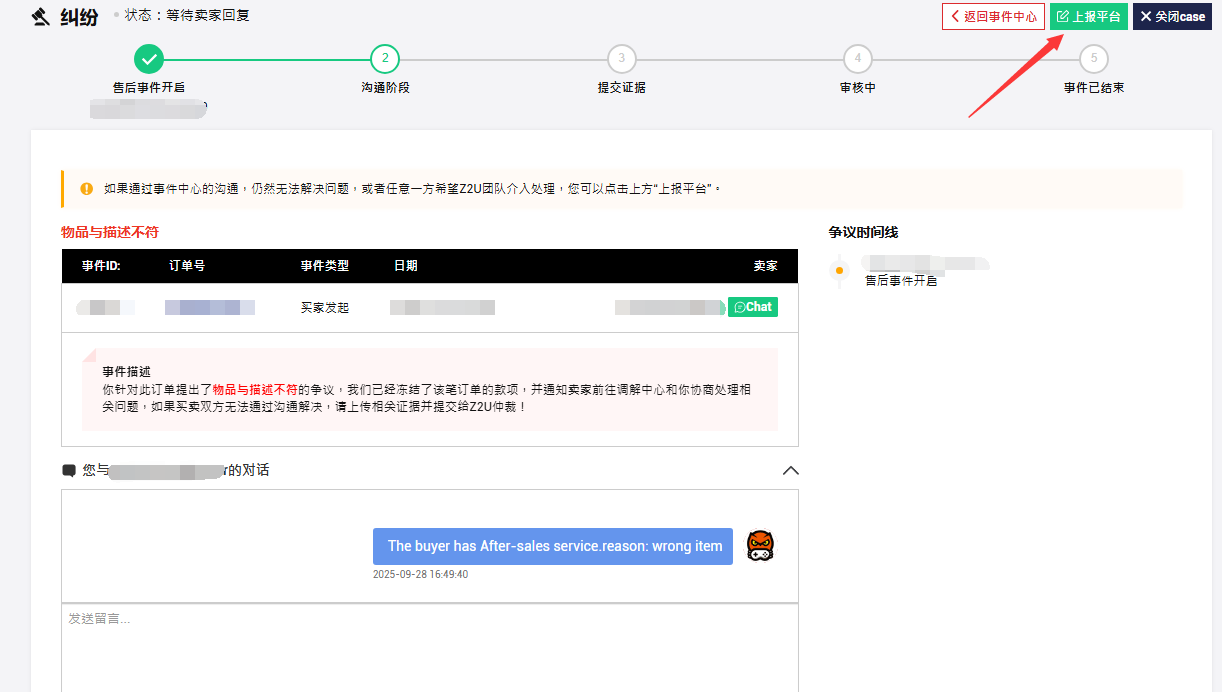Click into the message input box

click(x=430, y=648)
